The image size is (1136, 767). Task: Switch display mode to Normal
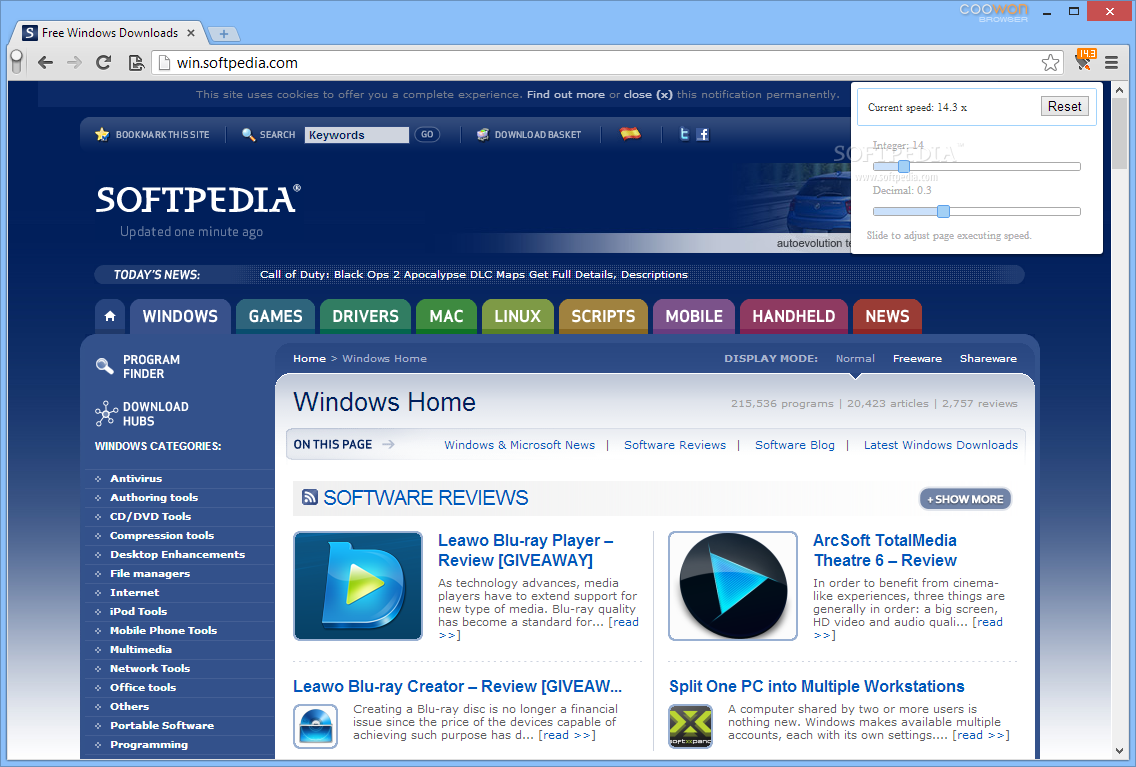855,359
